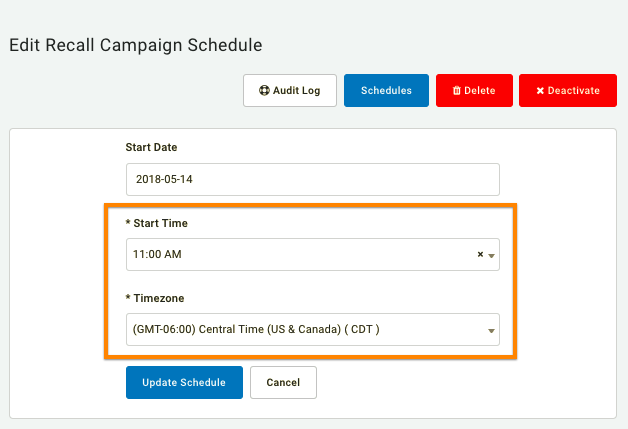Cancel editing the schedule

point(283,383)
